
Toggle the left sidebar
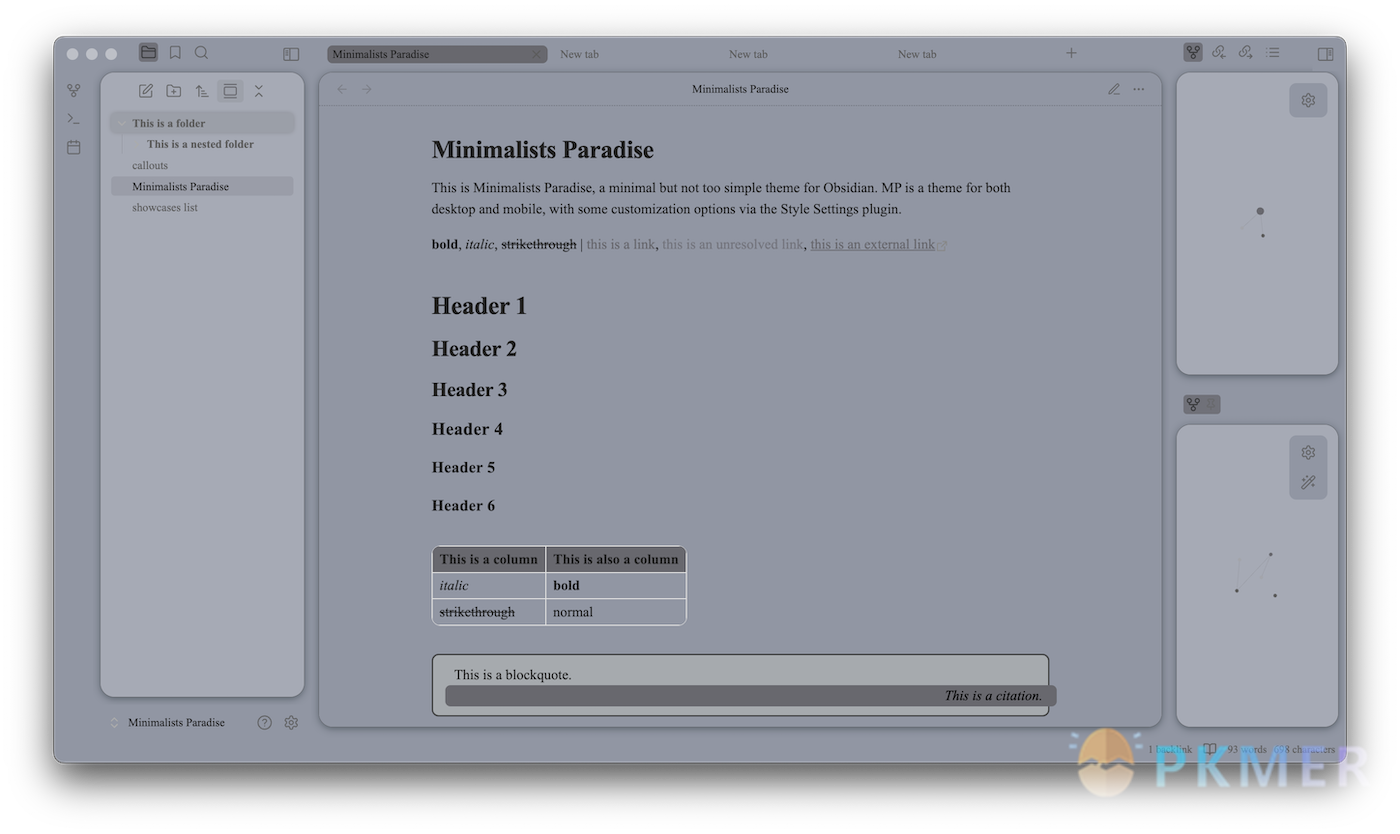coord(291,54)
